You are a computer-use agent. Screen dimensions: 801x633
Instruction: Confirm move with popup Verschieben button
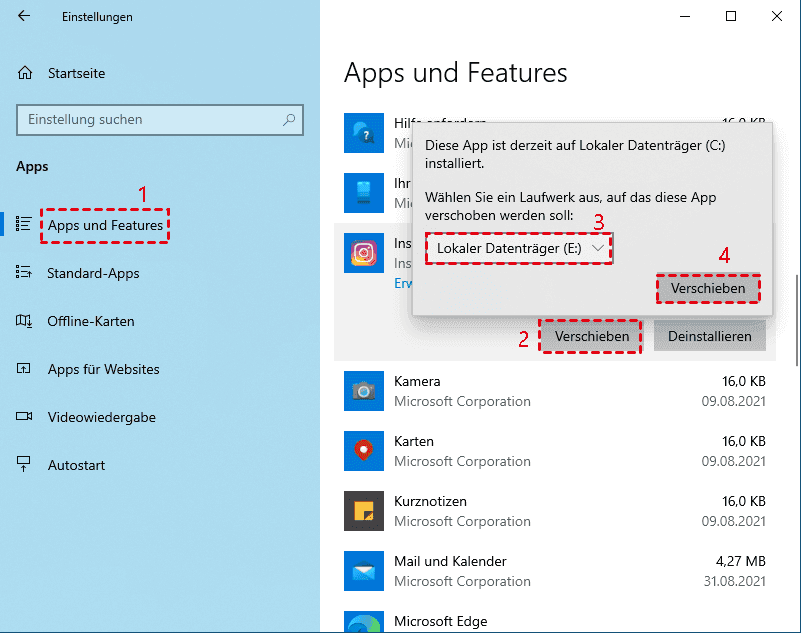(708, 288)
